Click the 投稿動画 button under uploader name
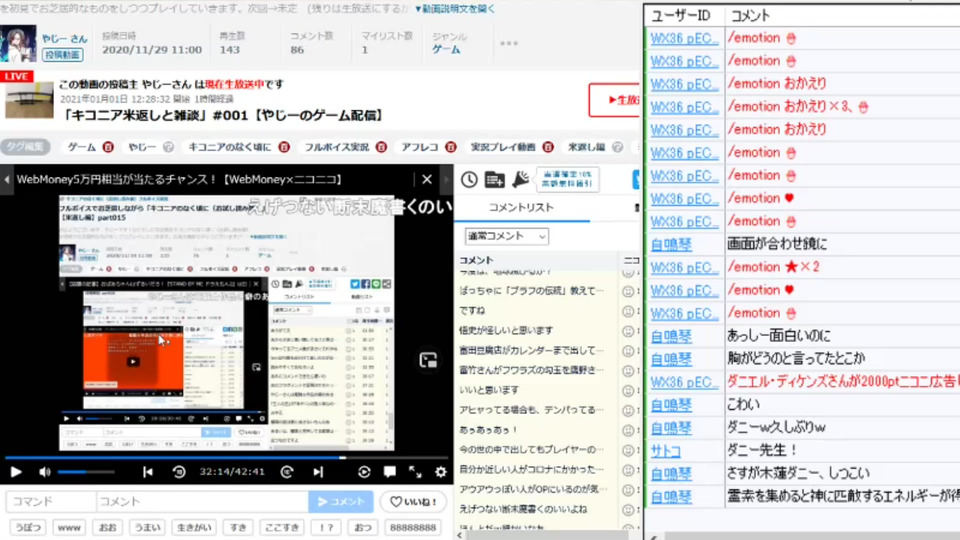 tap(62, 54)
